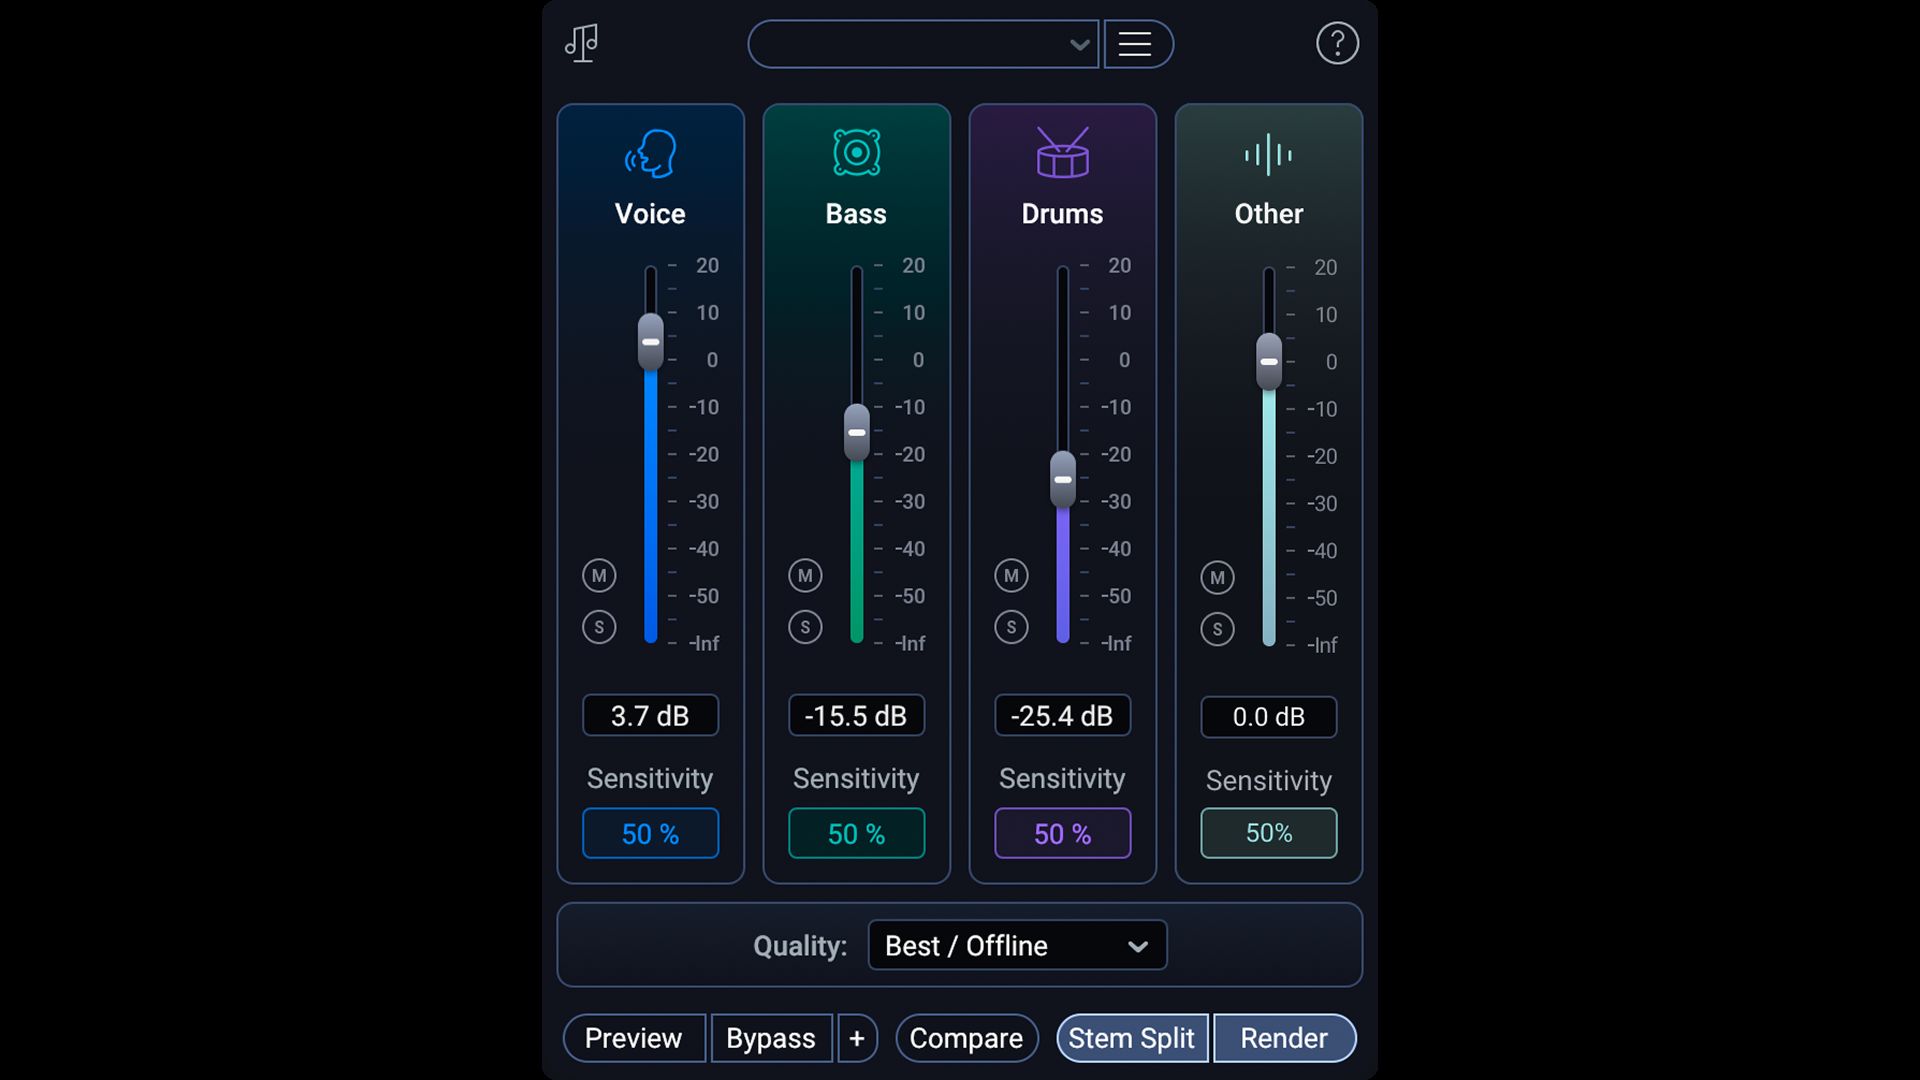The image size is (1920, 1080).
Task: Click the Drums gain fader handle
Action: click(x=1063, y=479)
